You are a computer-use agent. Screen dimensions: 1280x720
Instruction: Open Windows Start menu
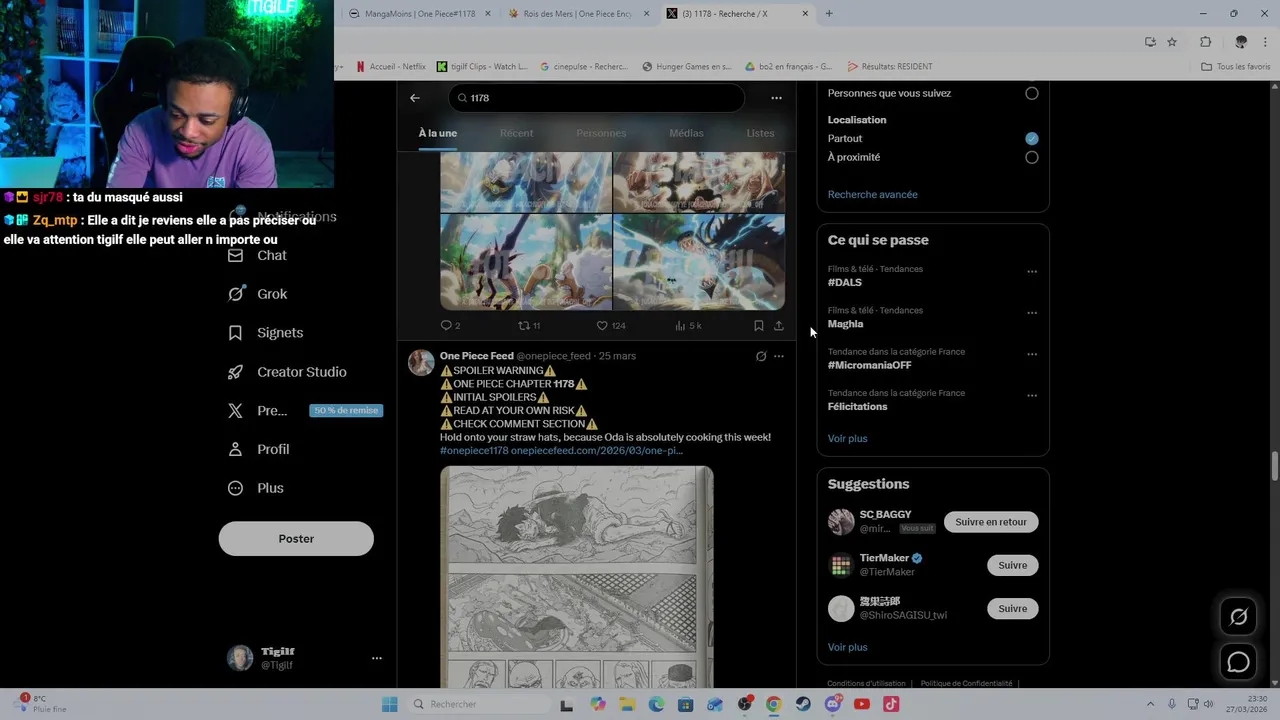pyautogui.click(x=389, y=704)
